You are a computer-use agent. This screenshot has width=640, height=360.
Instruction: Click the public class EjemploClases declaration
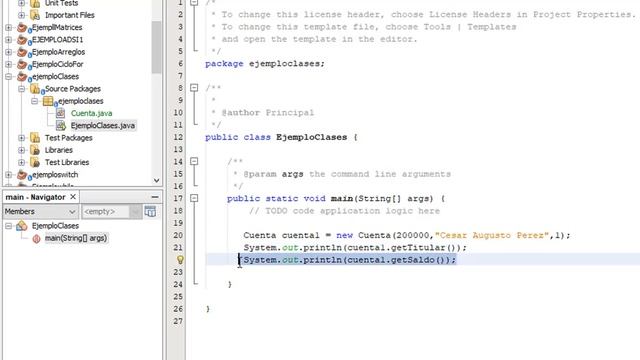(x=281, y=137)
